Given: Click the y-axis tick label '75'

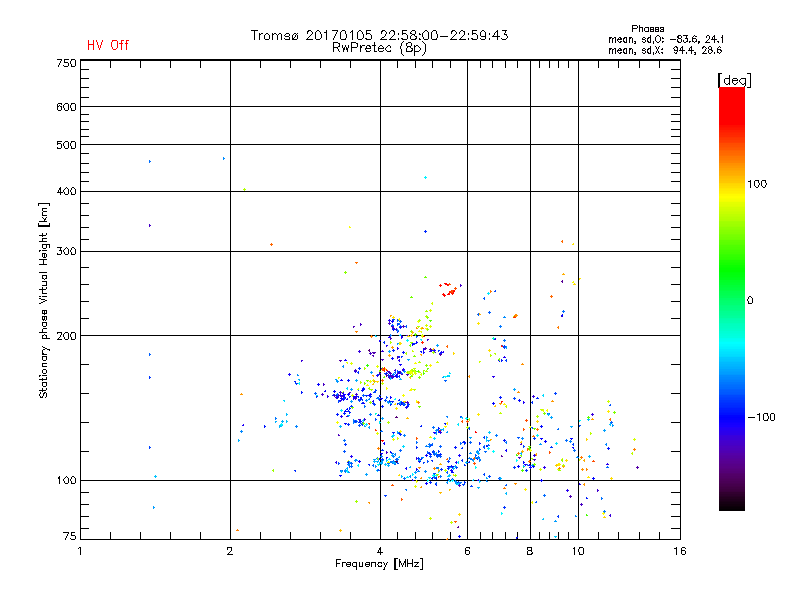Looking at the screenshot, I should [x=70, y=536].
